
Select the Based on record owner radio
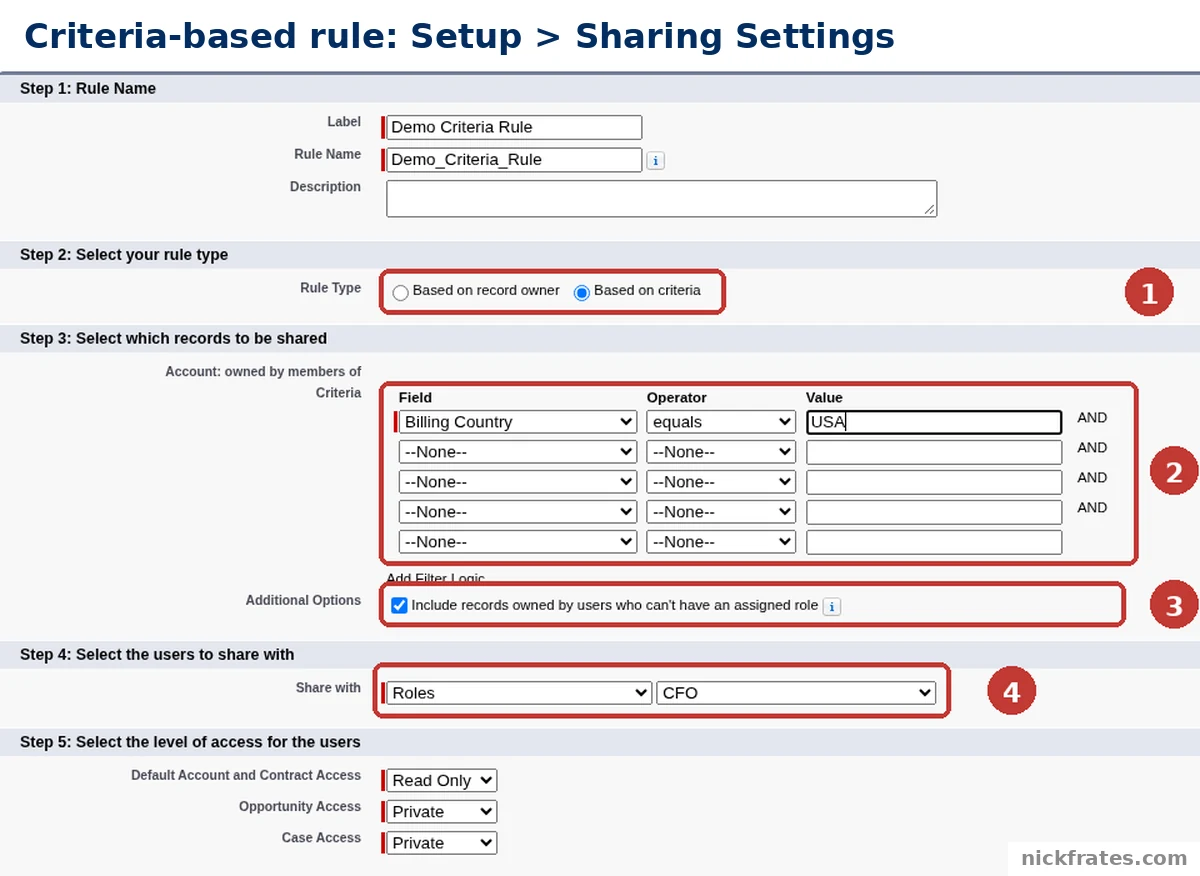click(x=400, y=293)
